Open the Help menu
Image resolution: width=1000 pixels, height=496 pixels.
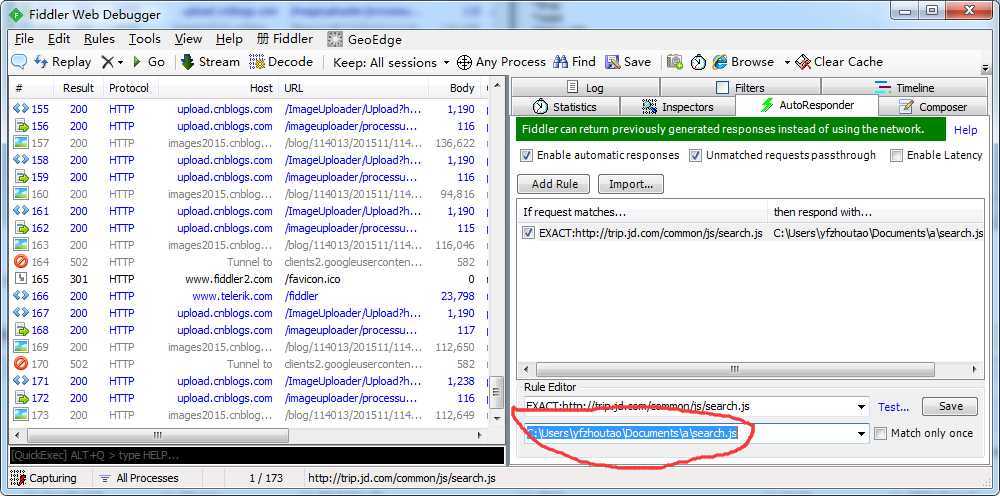click(230, 39)
